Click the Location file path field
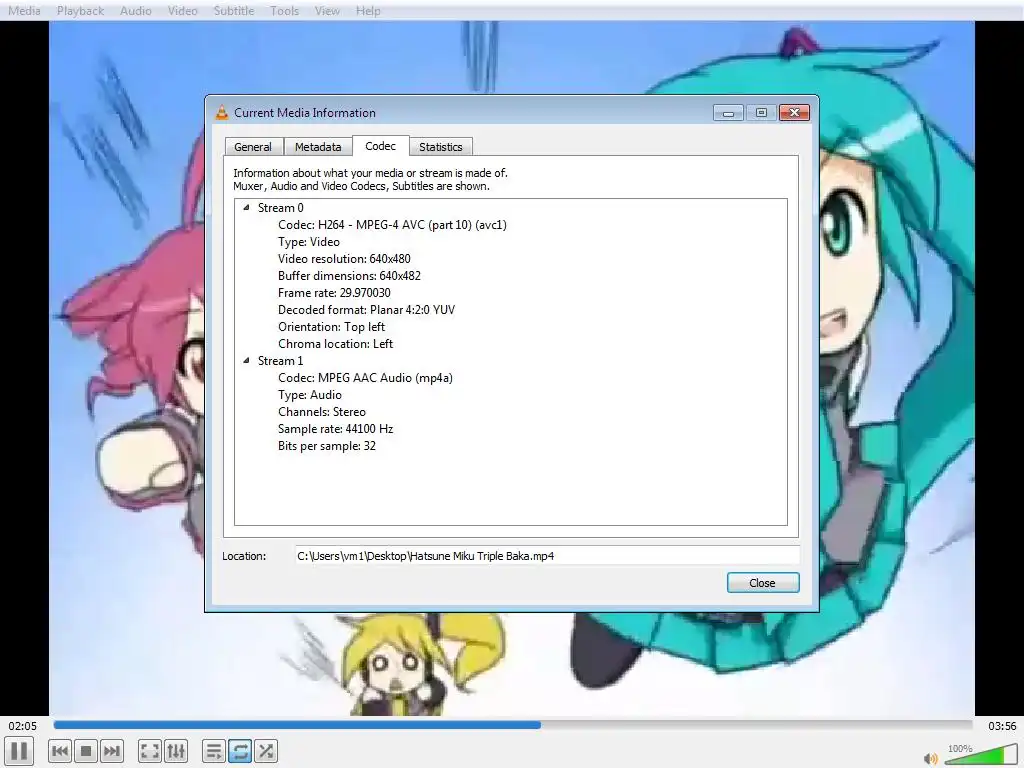This screenshot has height=768, width=1024. pos(547,556)
